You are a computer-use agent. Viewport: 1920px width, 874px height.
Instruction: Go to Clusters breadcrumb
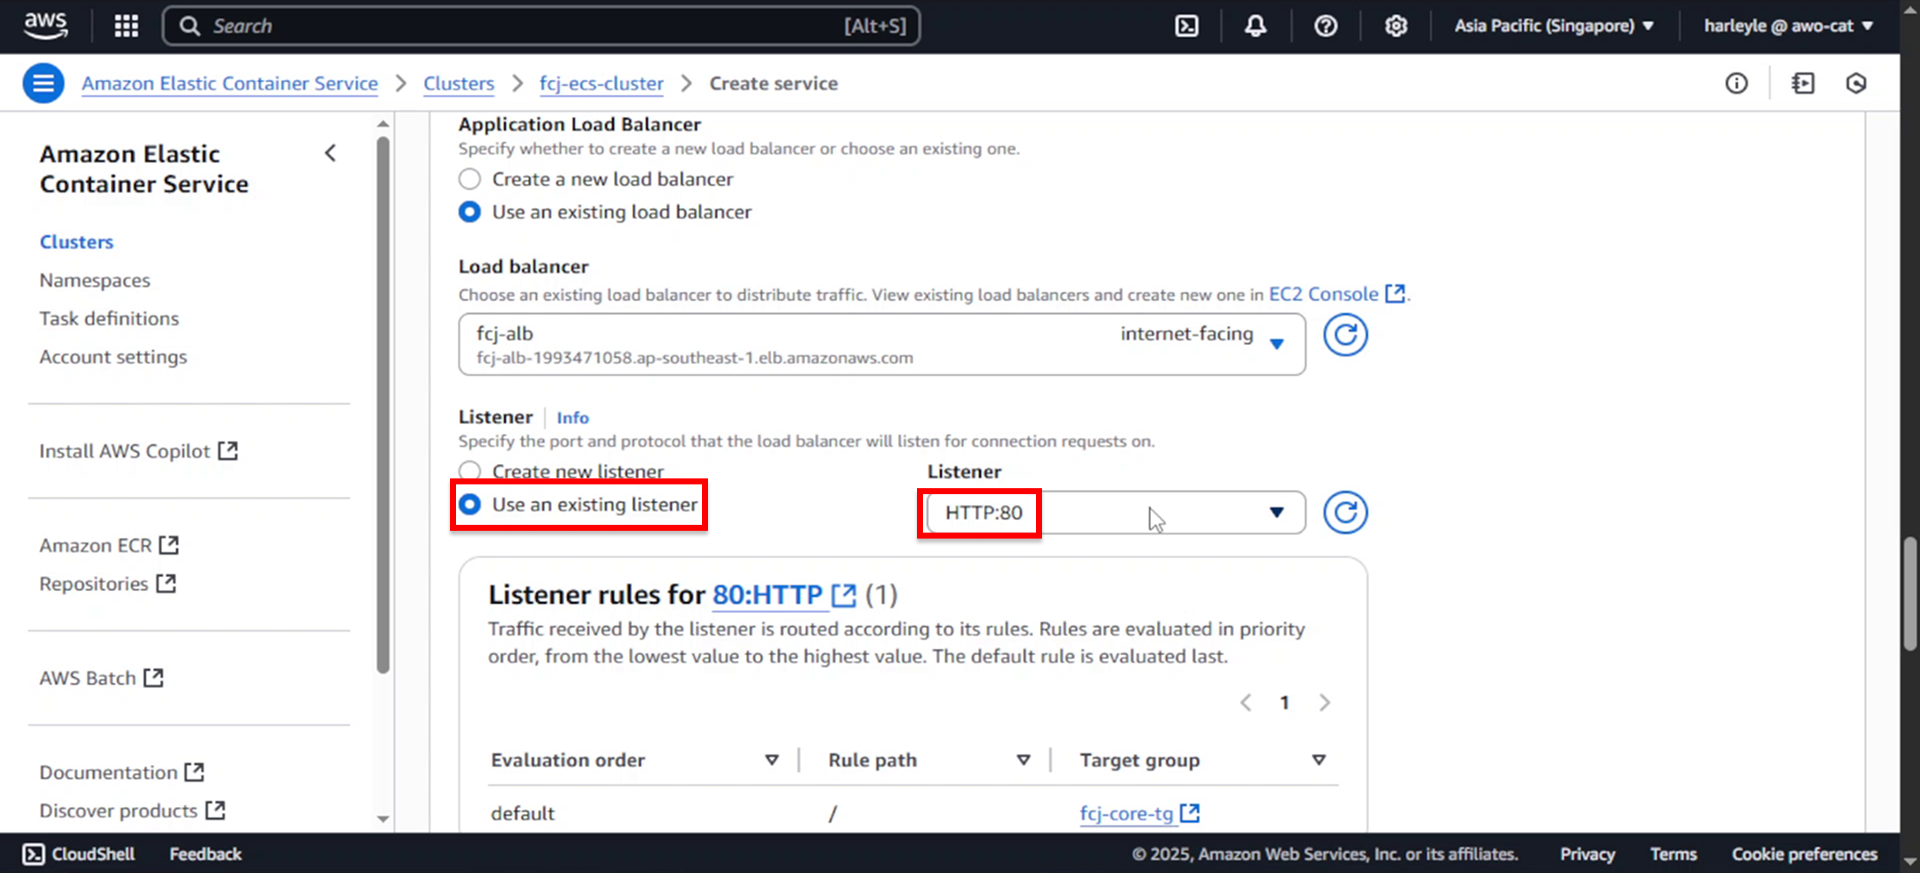coord(459,84)
